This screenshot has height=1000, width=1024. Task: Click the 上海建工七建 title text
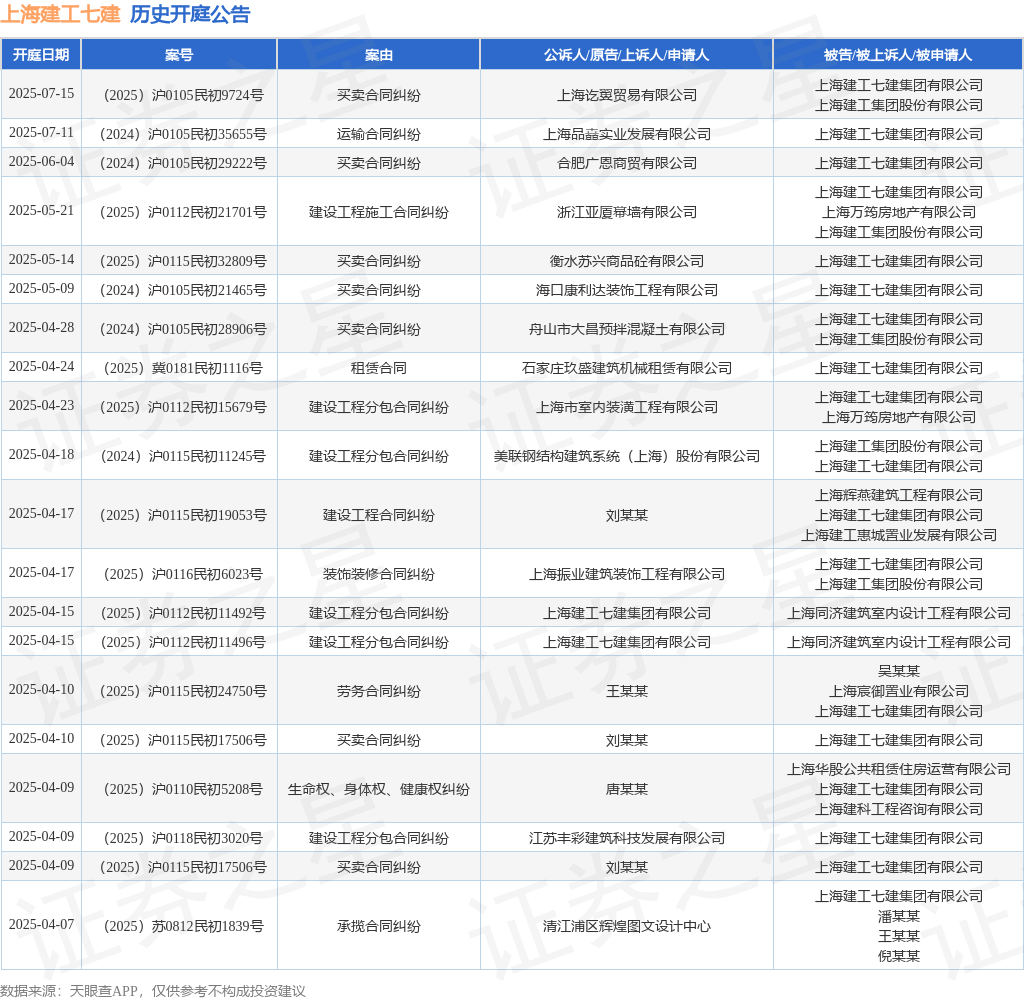click(60, 14)
